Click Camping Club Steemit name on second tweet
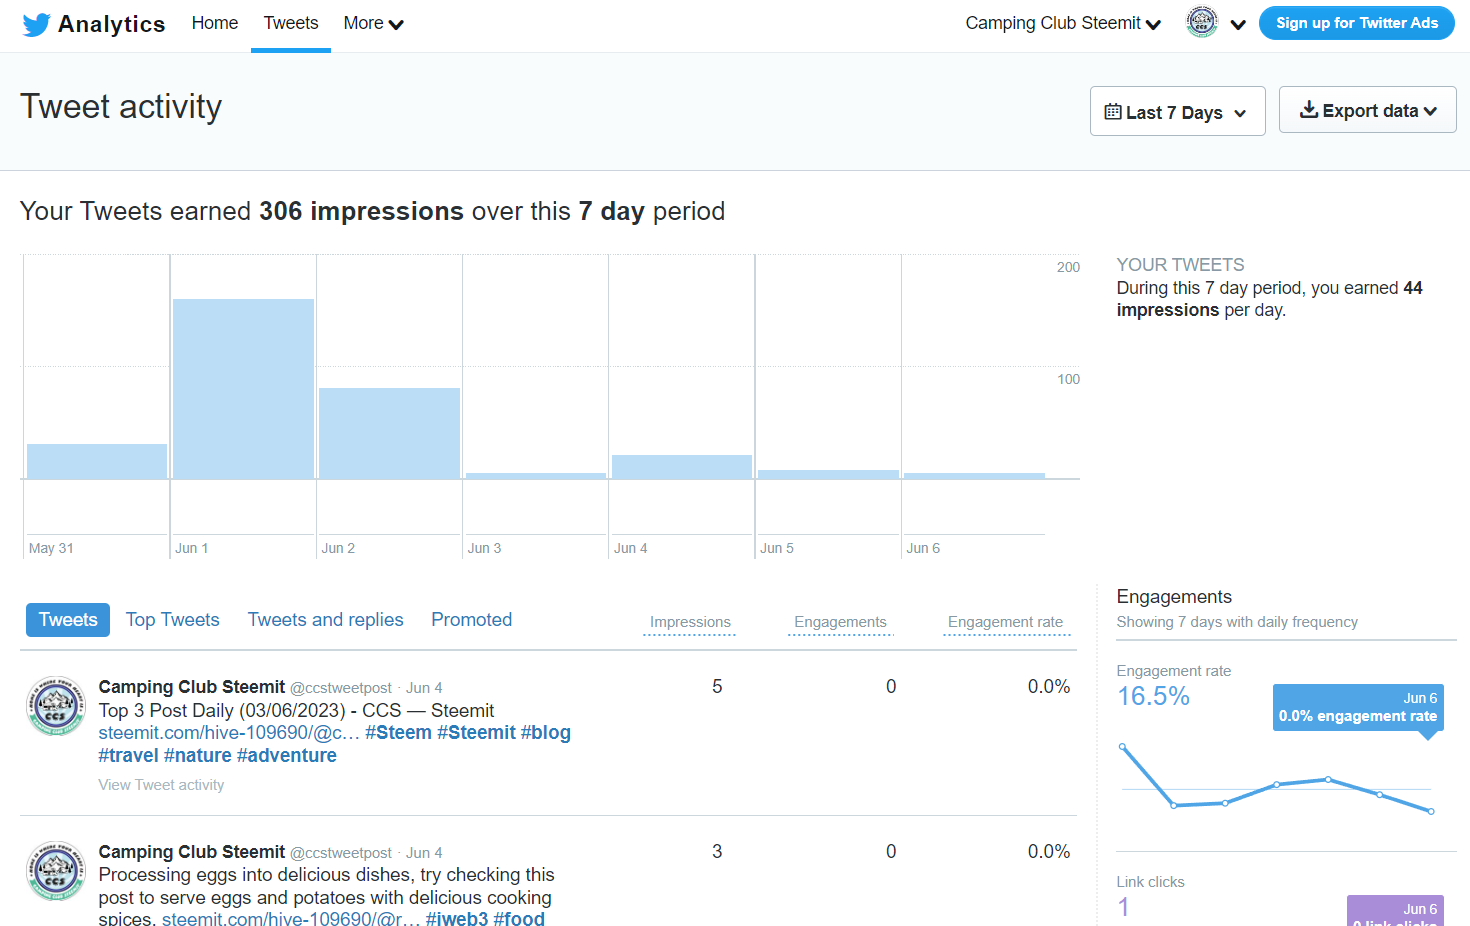The height and width of the screenshot is (926, 1470). 191,852
